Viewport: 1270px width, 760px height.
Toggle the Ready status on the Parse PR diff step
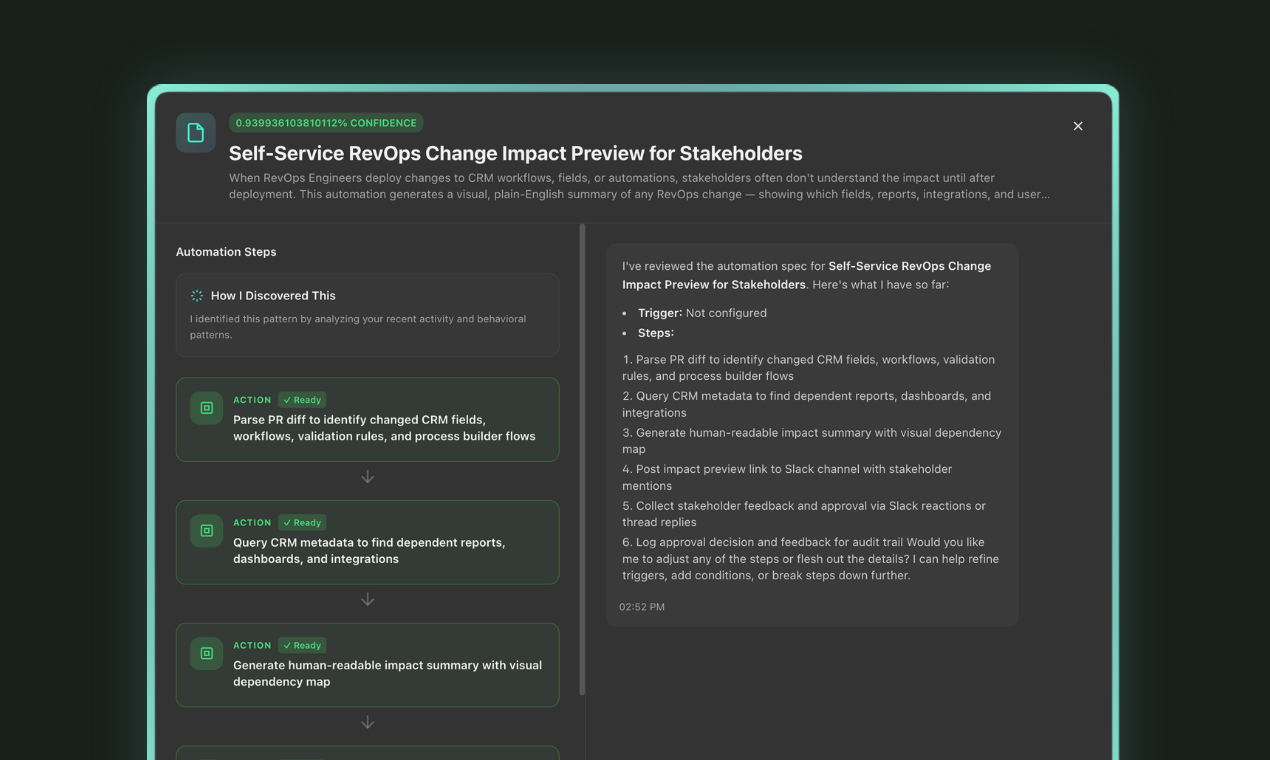tap(302, 399)
